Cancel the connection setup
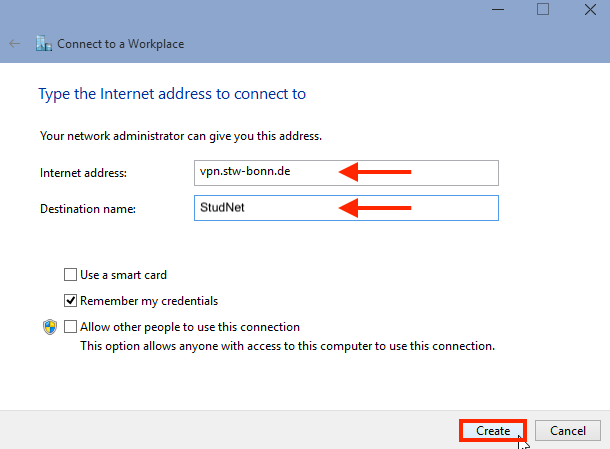This screenshot has height=449, width=610. [568, 431]
